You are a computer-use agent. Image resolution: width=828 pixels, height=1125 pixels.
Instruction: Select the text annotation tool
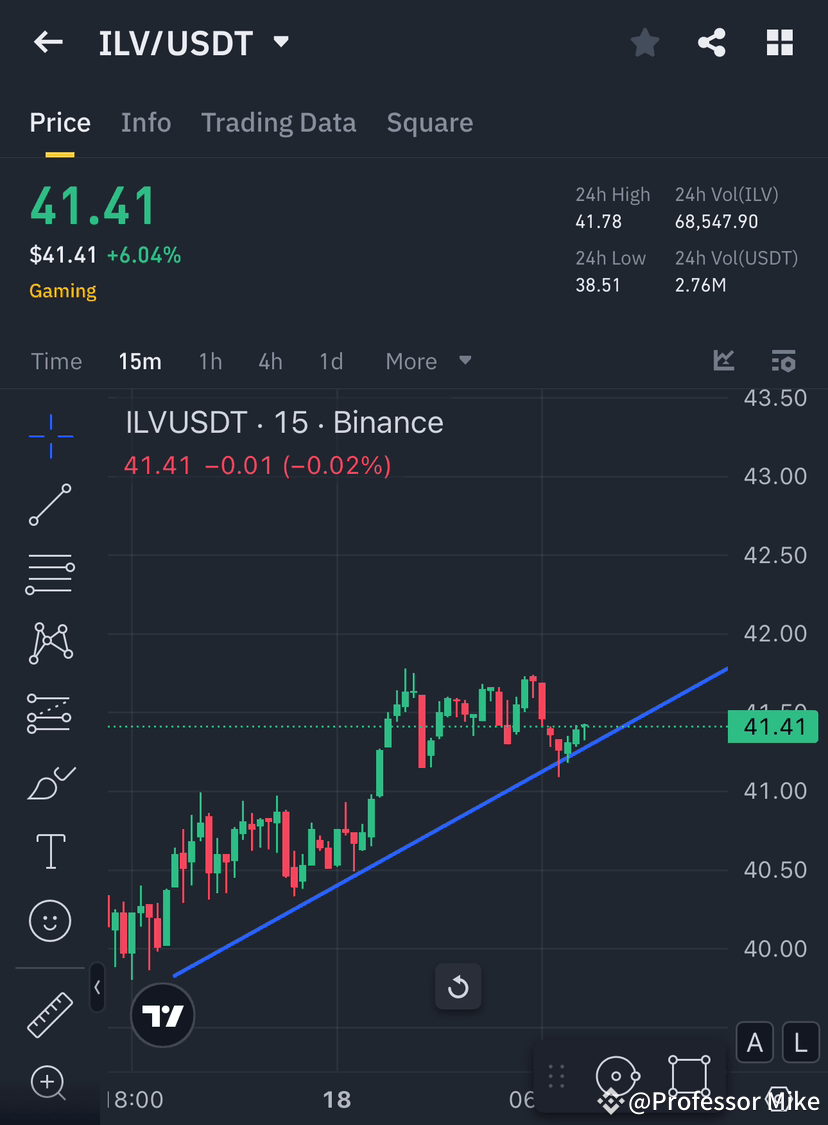[50, 851]
